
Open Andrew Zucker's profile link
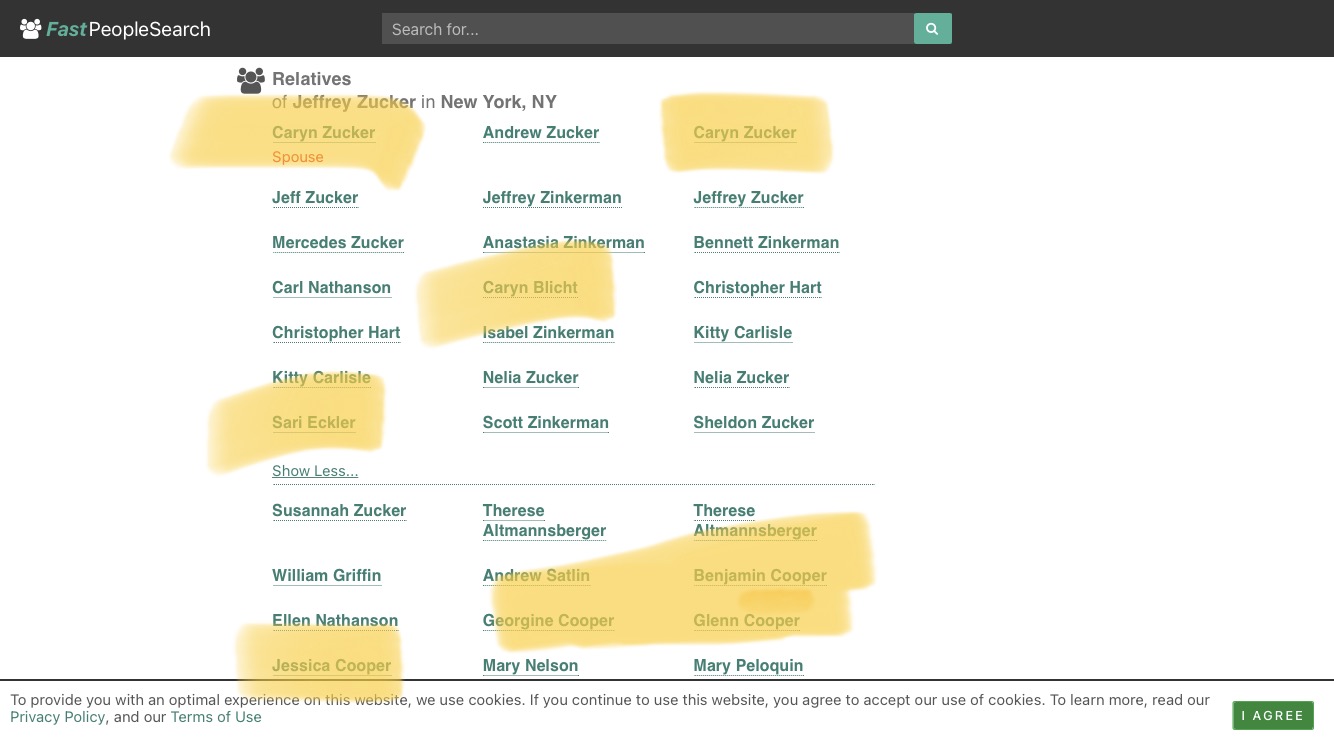[x=541, y=133]
